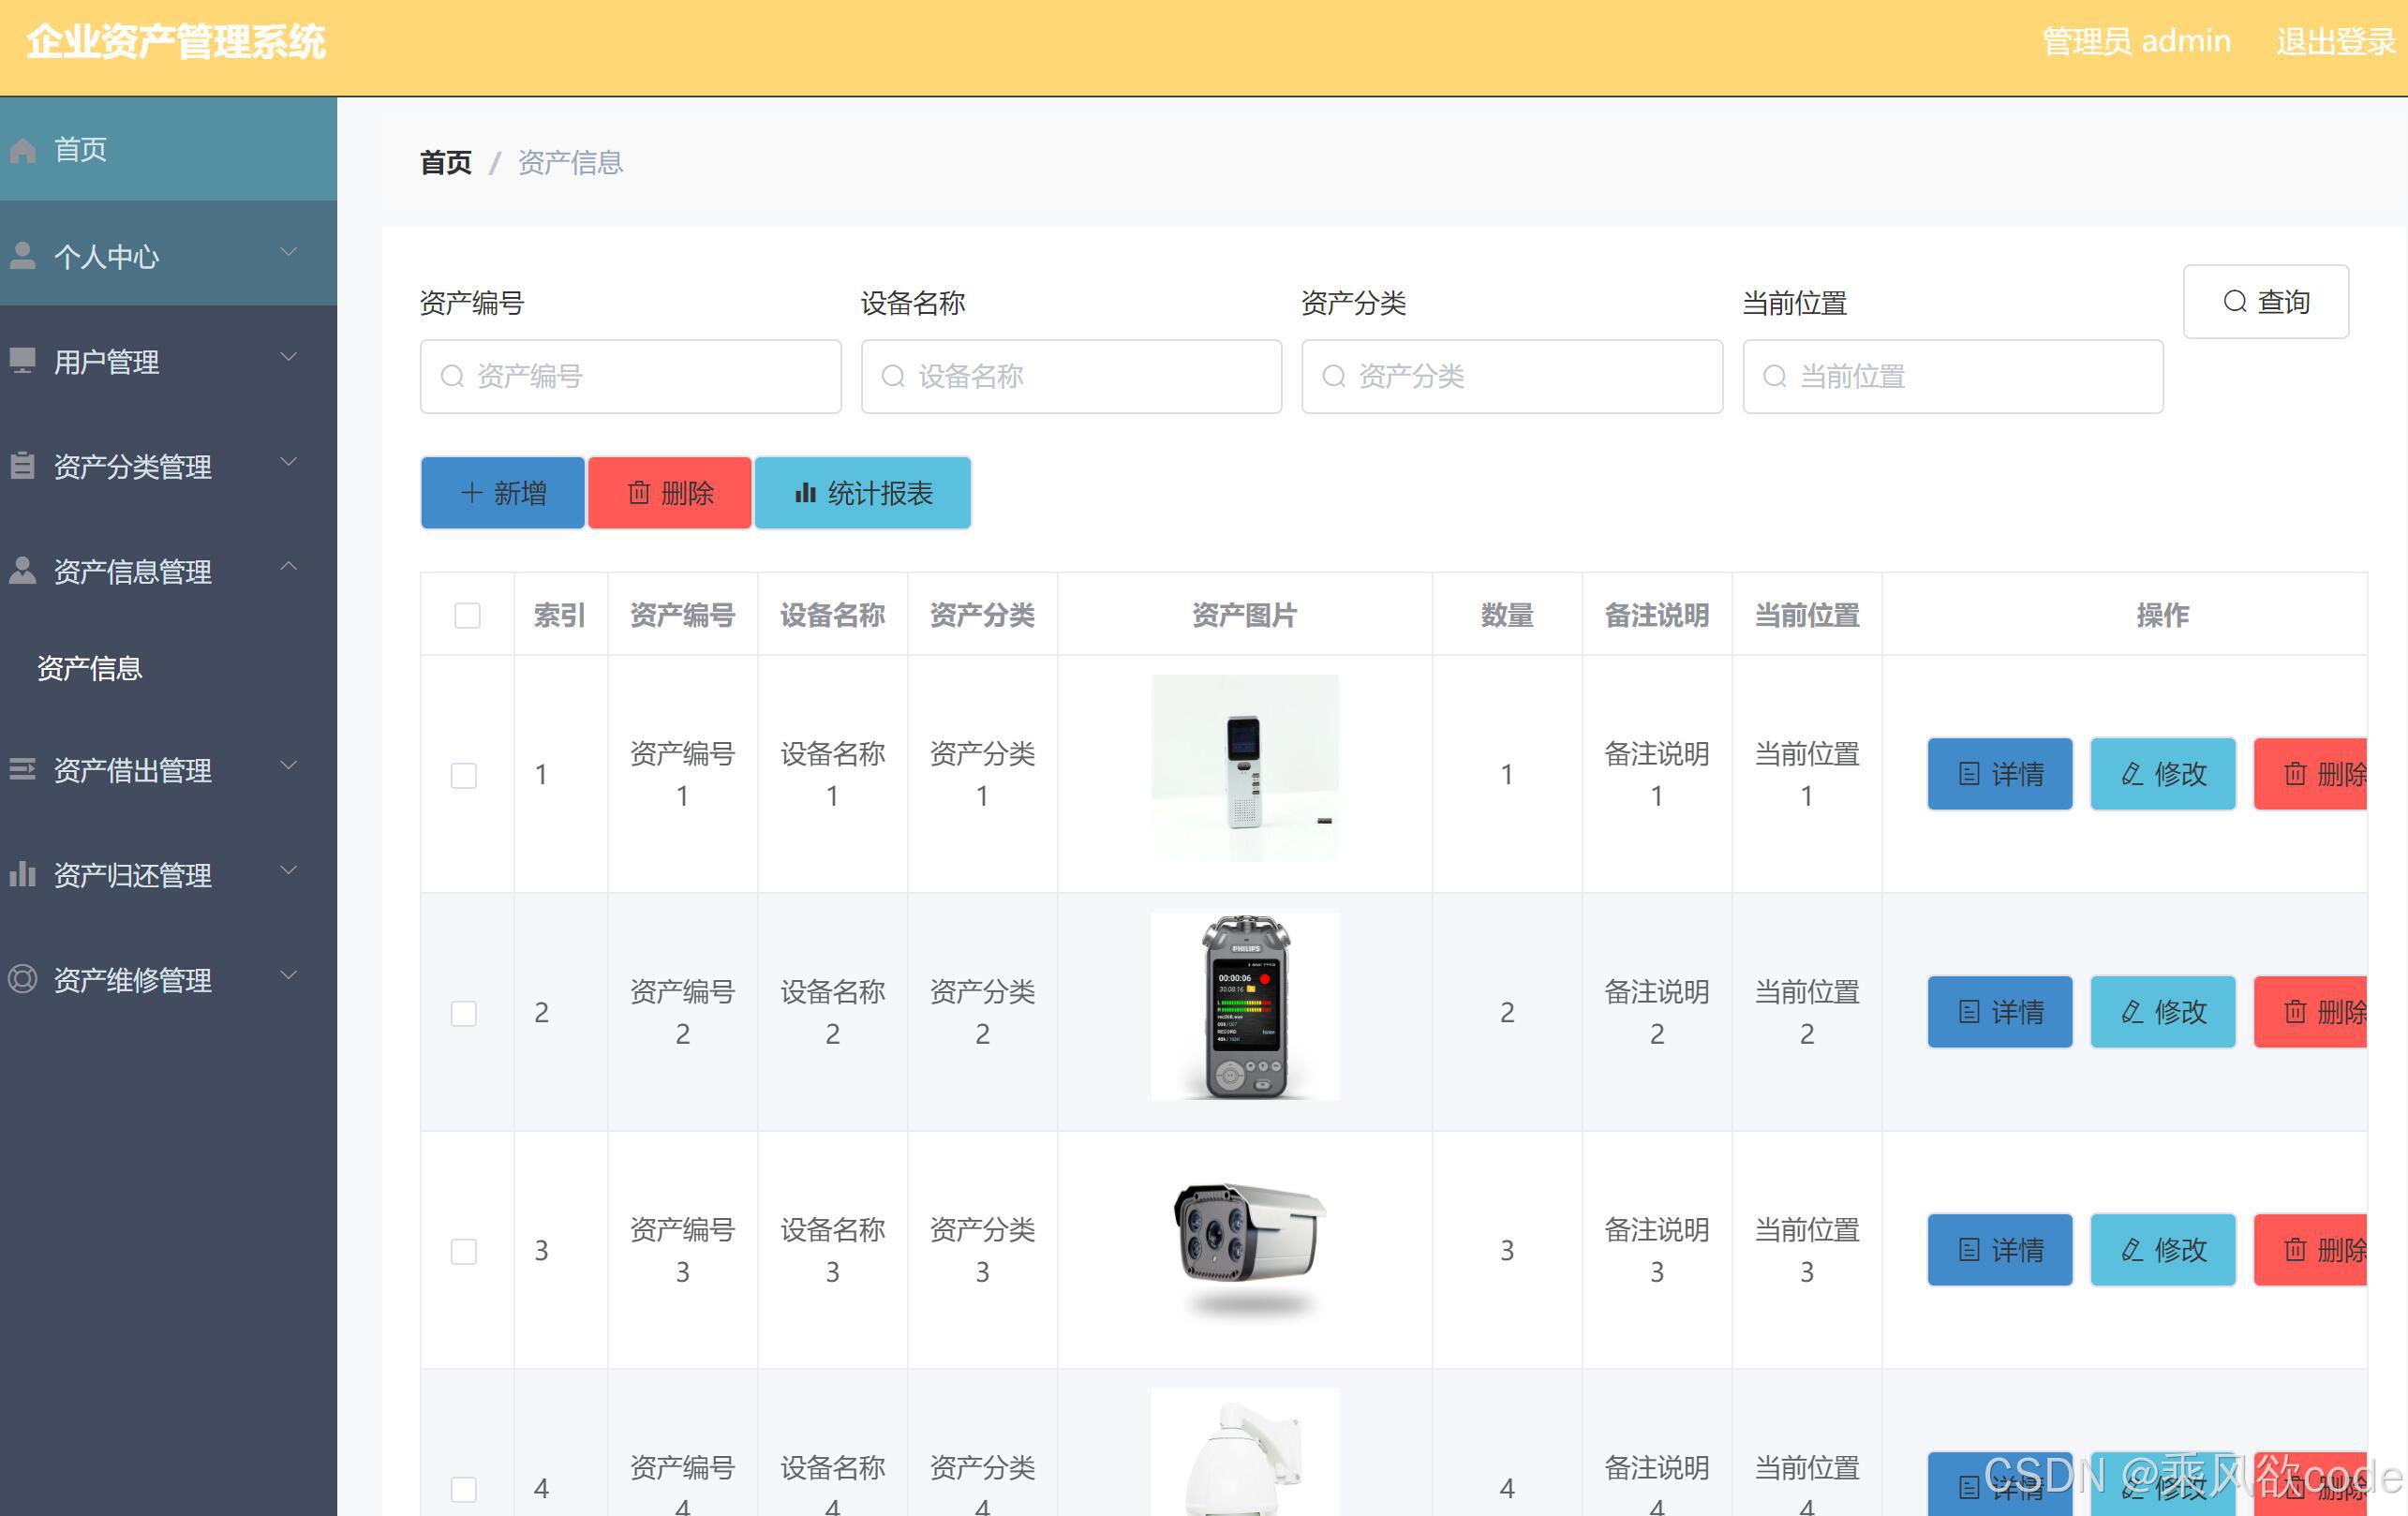Check the checkbox for row 1

point(464,775)
